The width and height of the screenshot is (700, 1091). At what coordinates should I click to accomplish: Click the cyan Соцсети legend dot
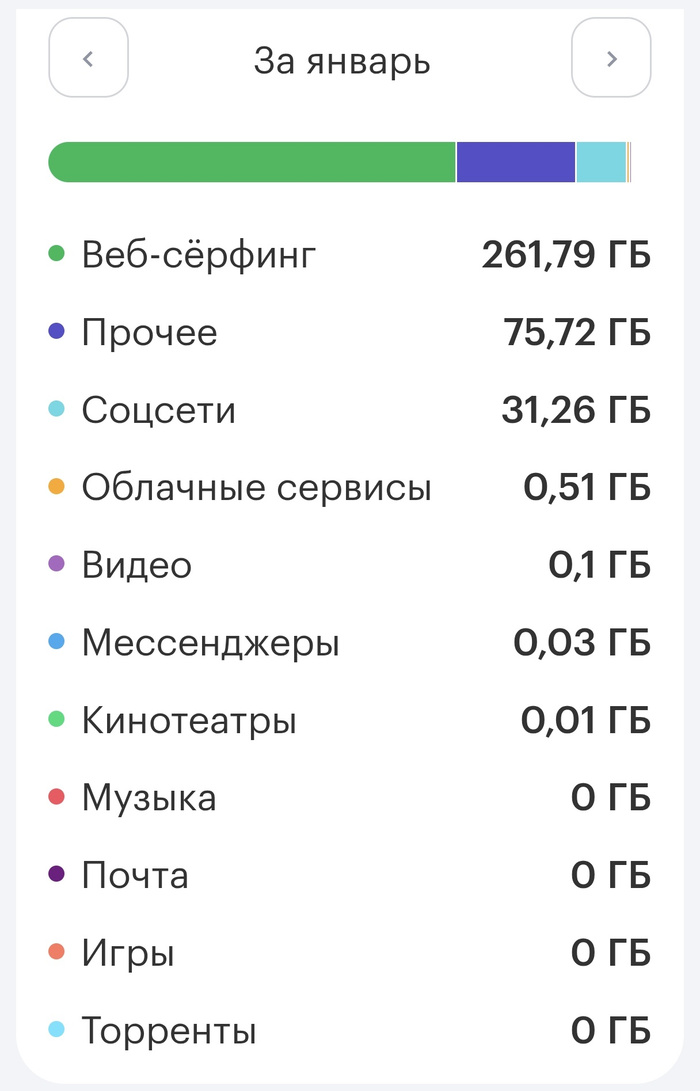coord(57,409)
